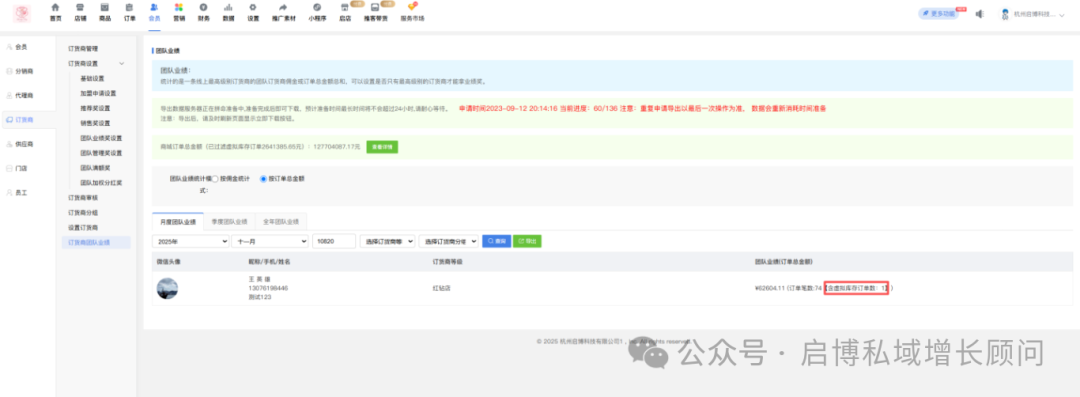
Task: Open the 2025年 year dropdown
Action: coord(190,241)
